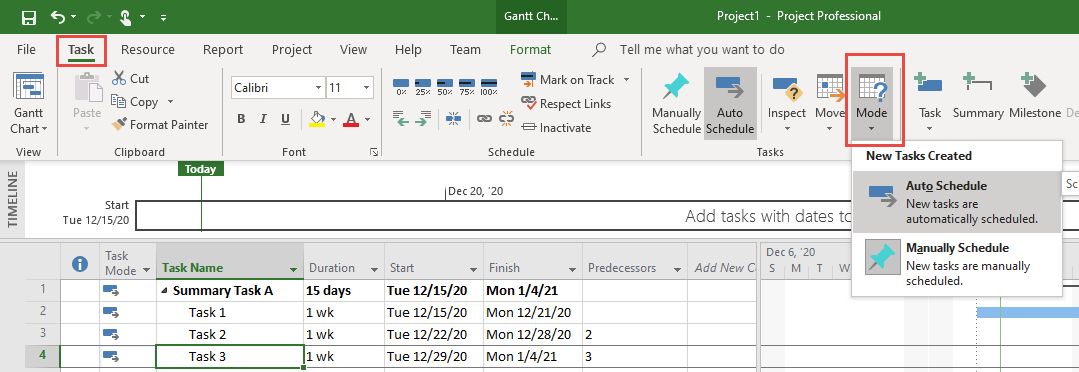This screenshot has width=1079, height=372.
Task: Open Customize Quick Access Toolbar arrow
Action: coord(163,17)
